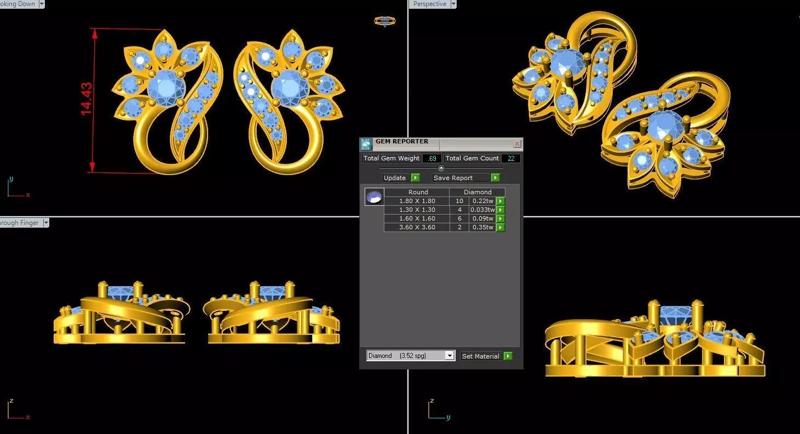
Task: Open the Through Finger viewport menu arrow
Action: [x=46, y=223]
